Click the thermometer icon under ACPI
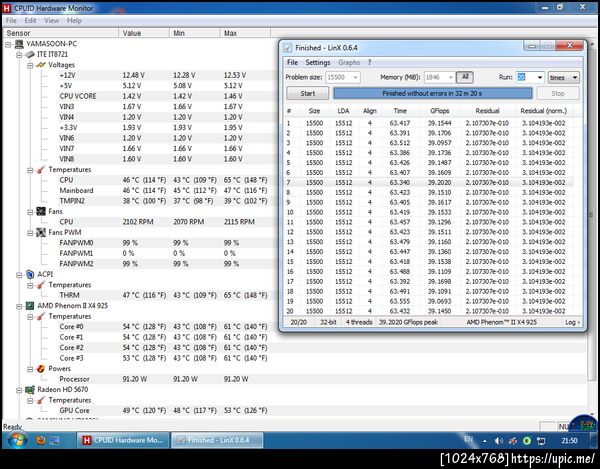 pyautogui.click(x=41, y=285)
